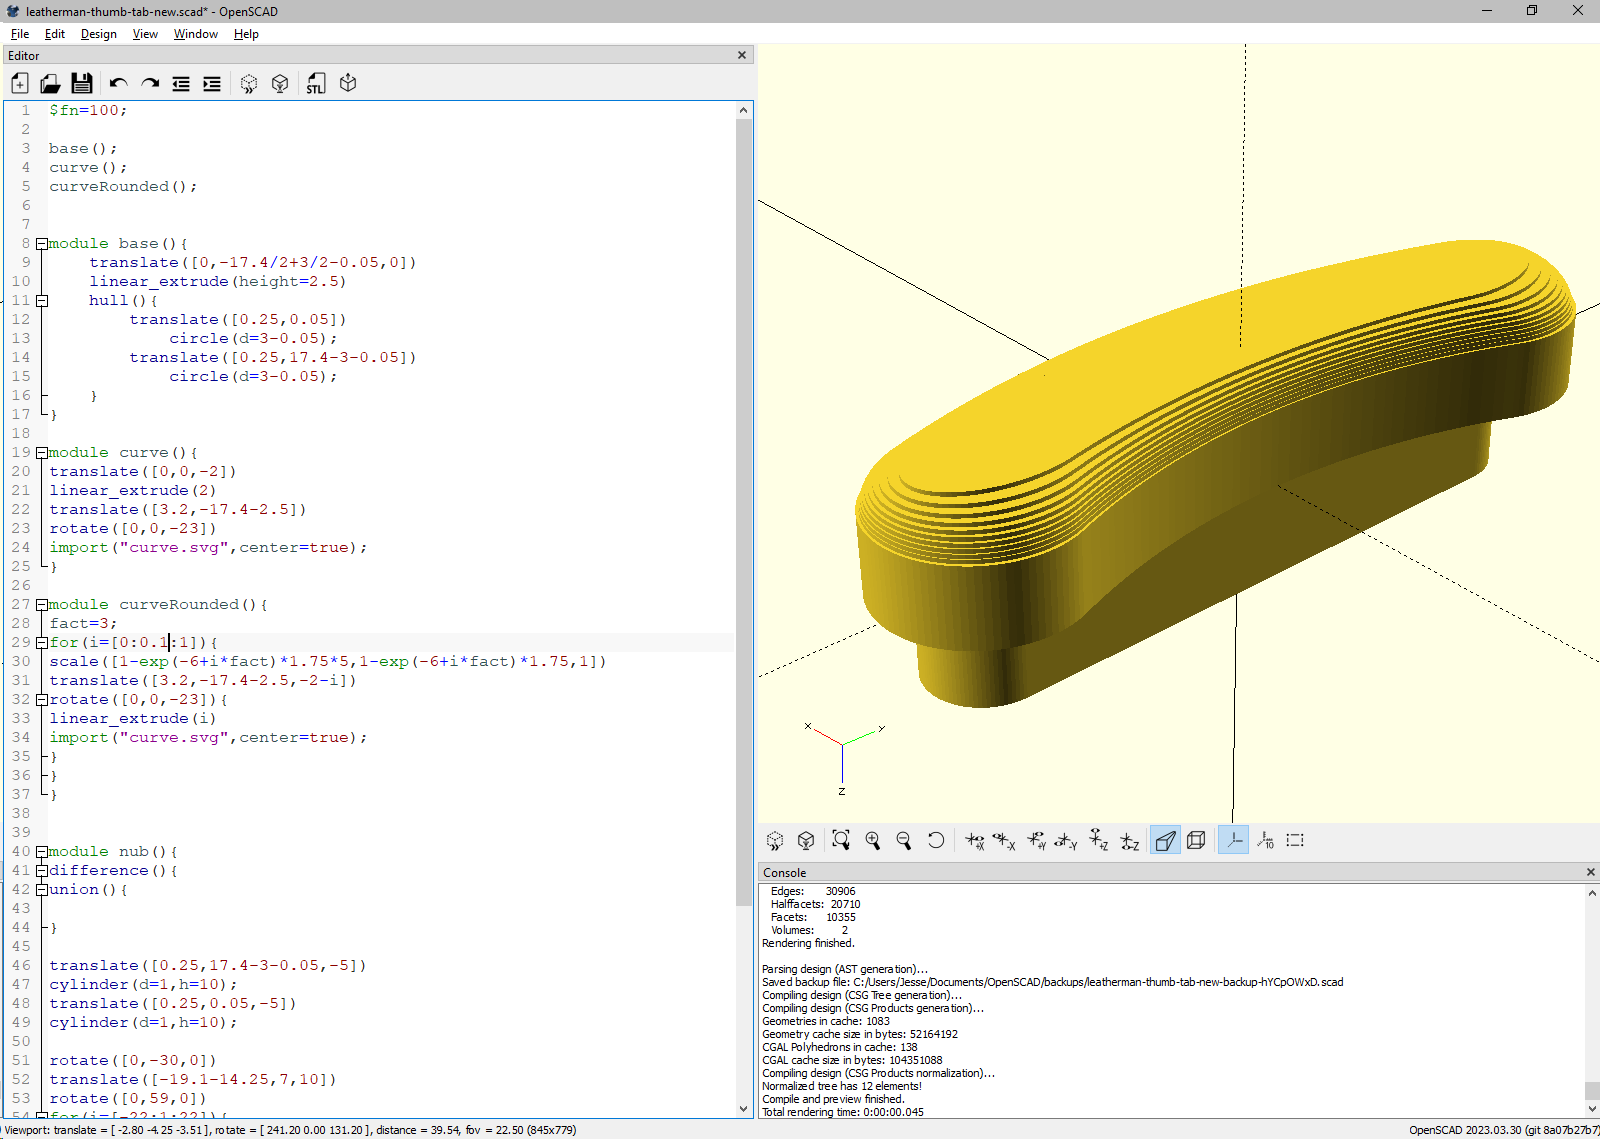The height and width of the screenshot is (1139, 1600).
Task: Toggle Show Axes in viewport toolbar
Action: 1234,841
